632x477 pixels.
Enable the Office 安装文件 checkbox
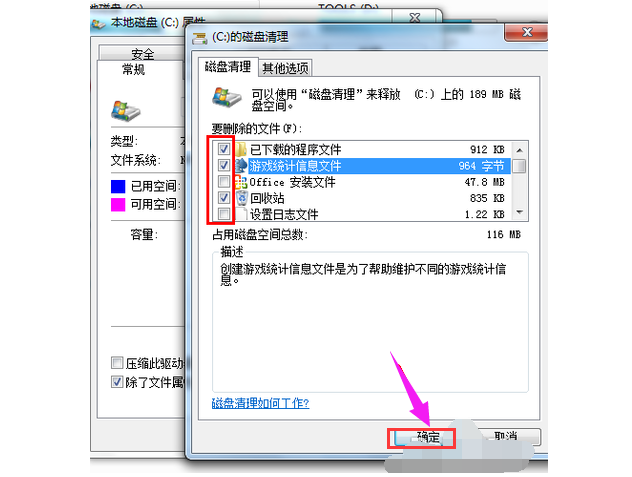pyautogui.click(x=224, y=181)
